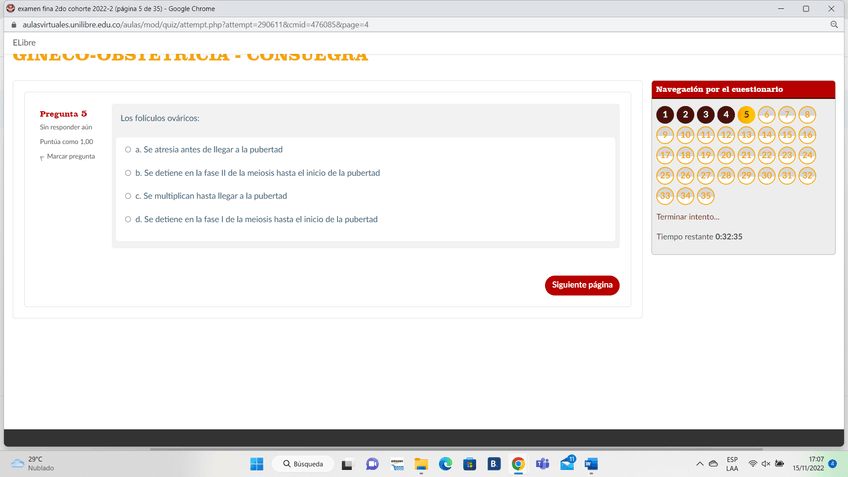Jump to question 30 in navigation

tap(766, 176)
